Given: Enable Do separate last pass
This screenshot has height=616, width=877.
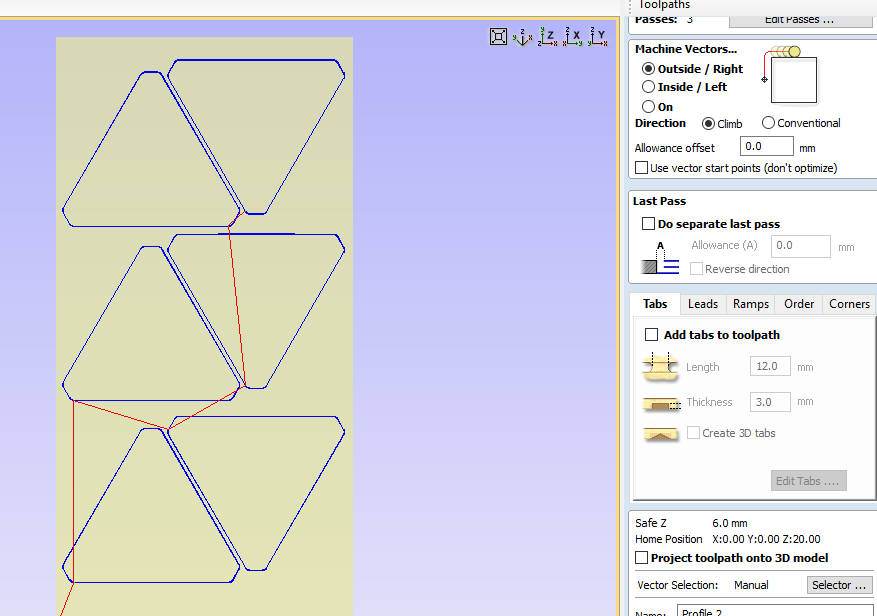Looking at the screenshot, I should 648,224.
